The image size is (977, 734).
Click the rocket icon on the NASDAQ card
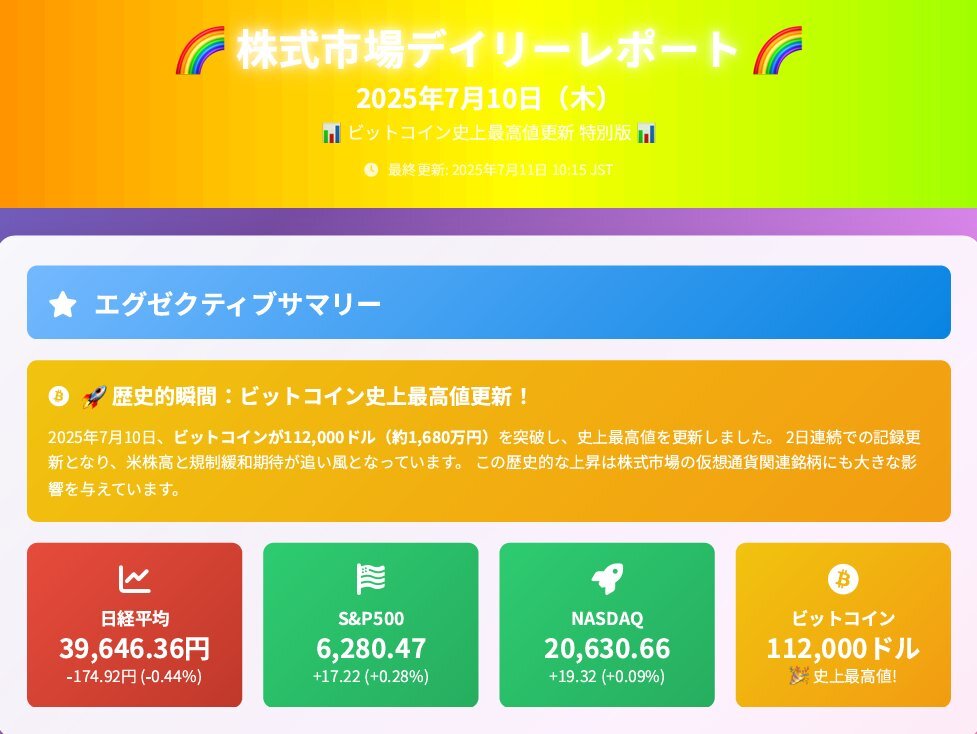[x=607, y=579]
